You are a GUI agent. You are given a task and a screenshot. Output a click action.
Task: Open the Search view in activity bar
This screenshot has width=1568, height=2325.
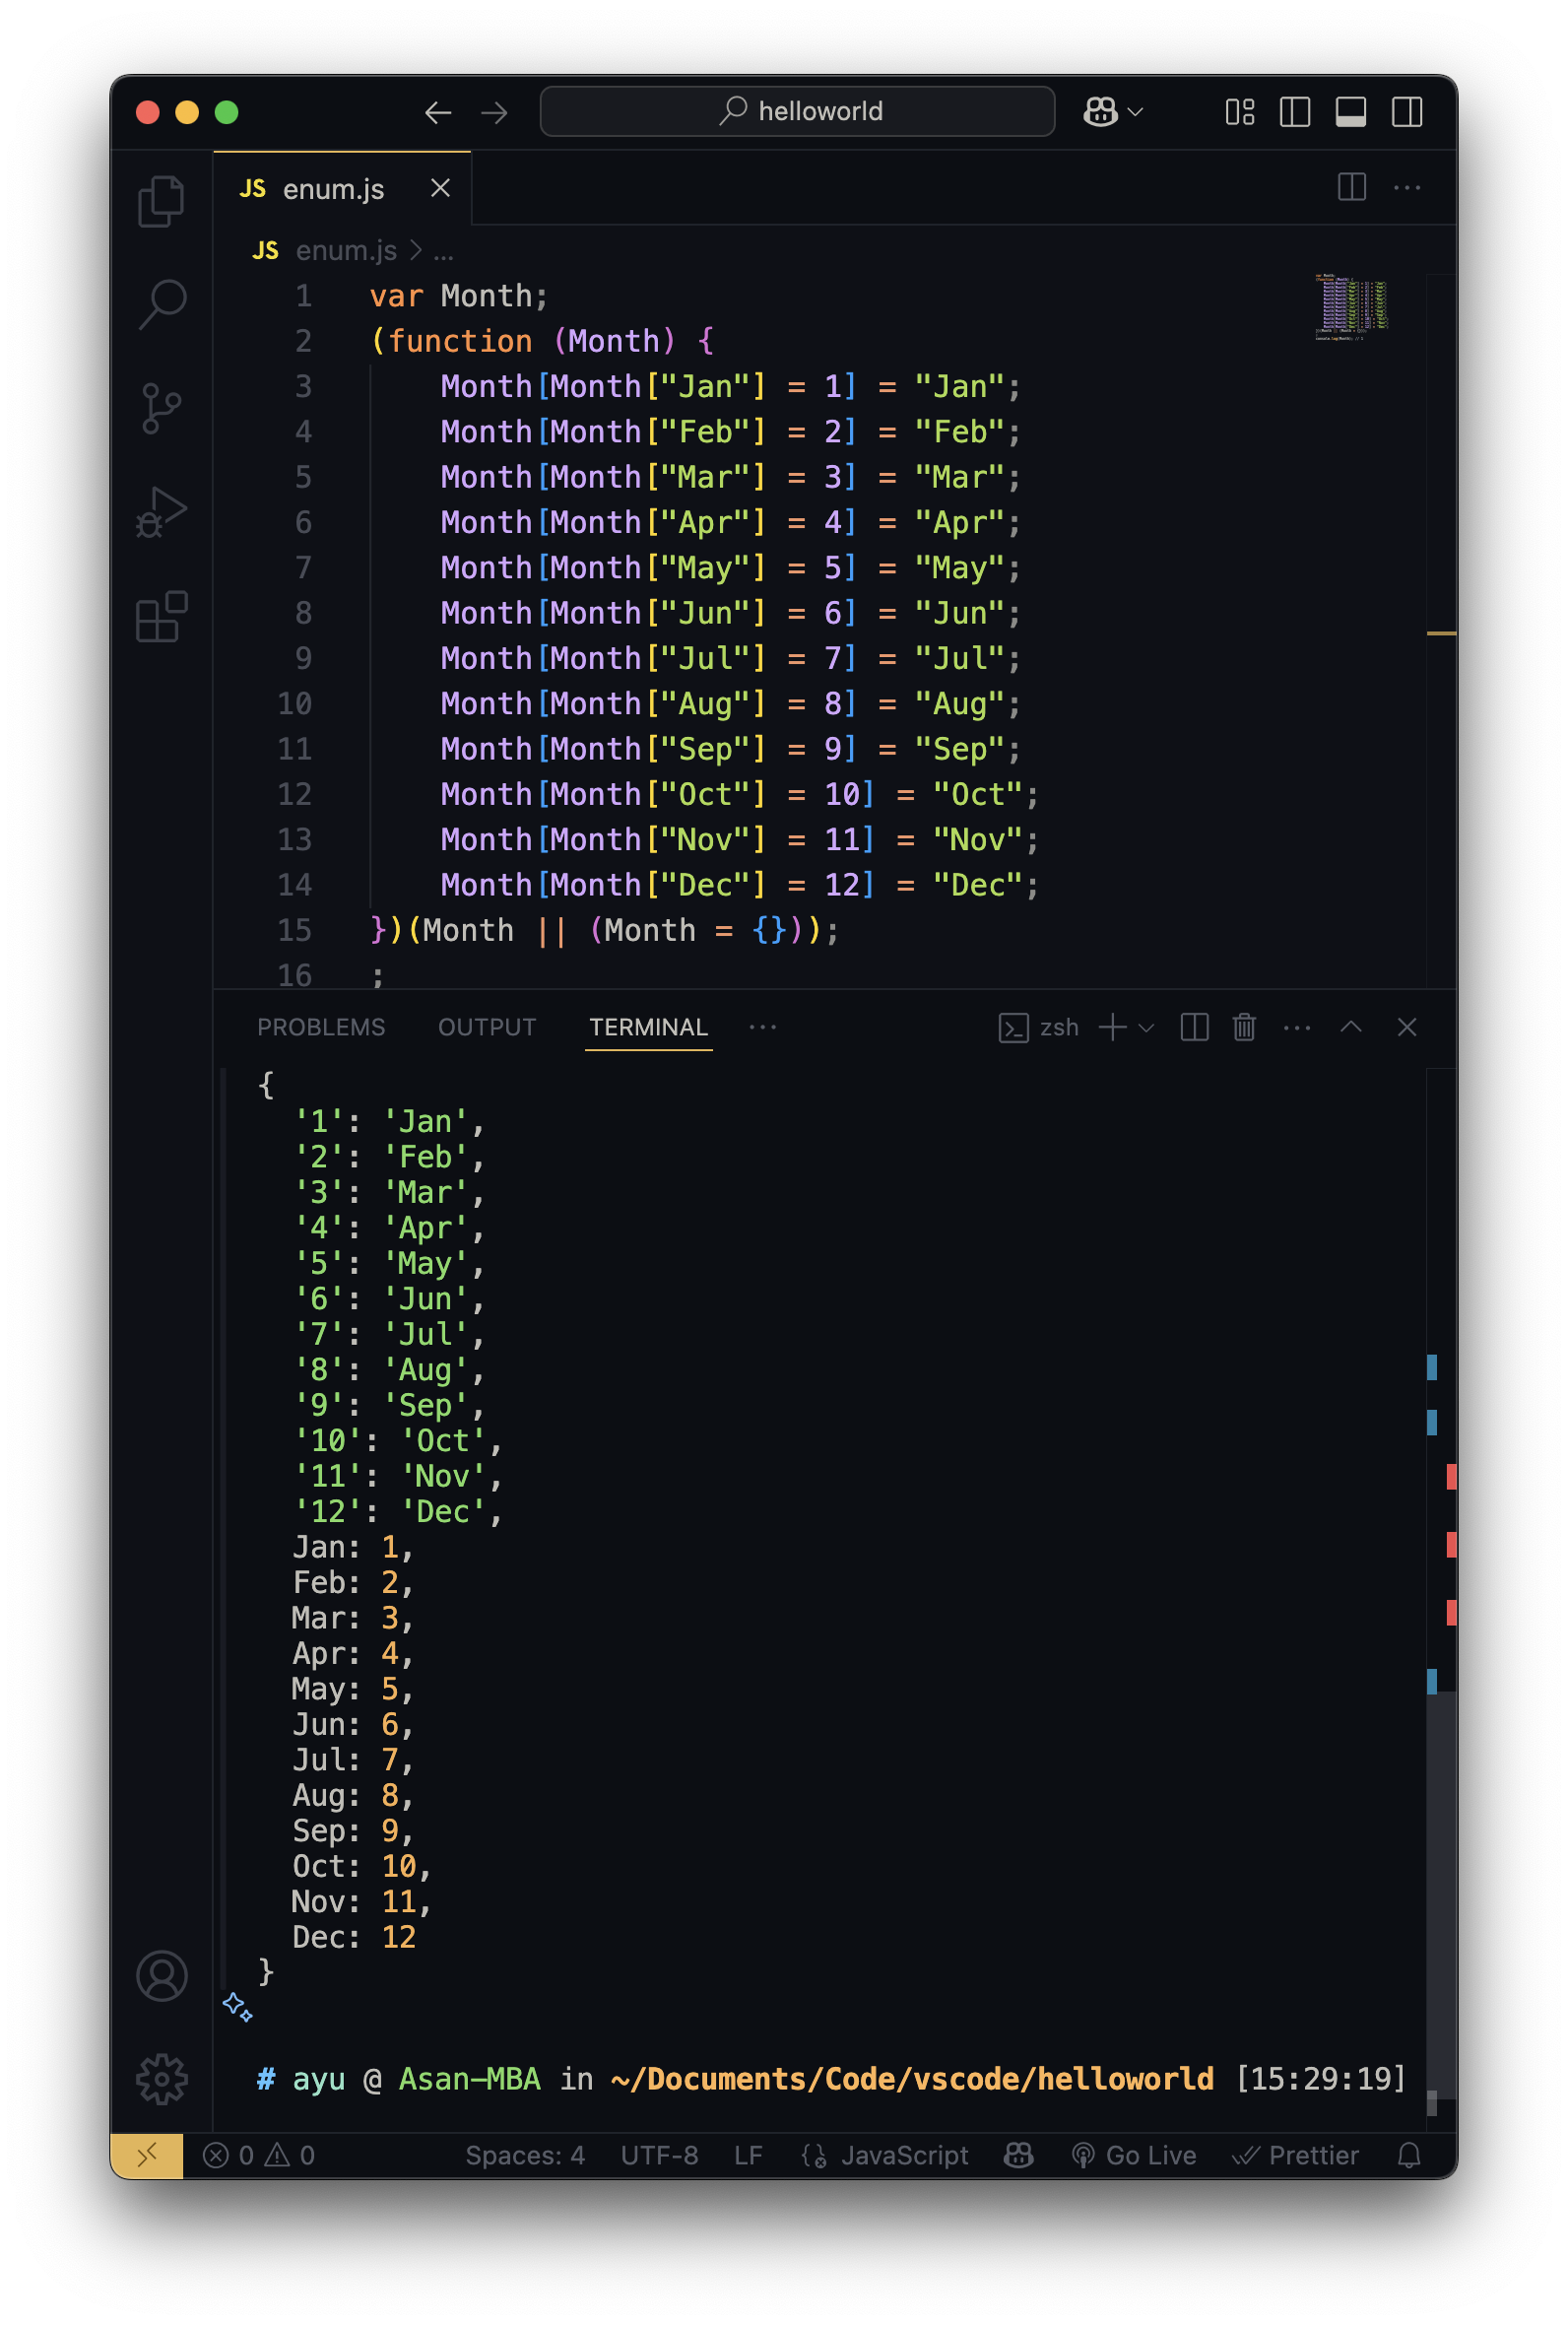pos(161,303)
